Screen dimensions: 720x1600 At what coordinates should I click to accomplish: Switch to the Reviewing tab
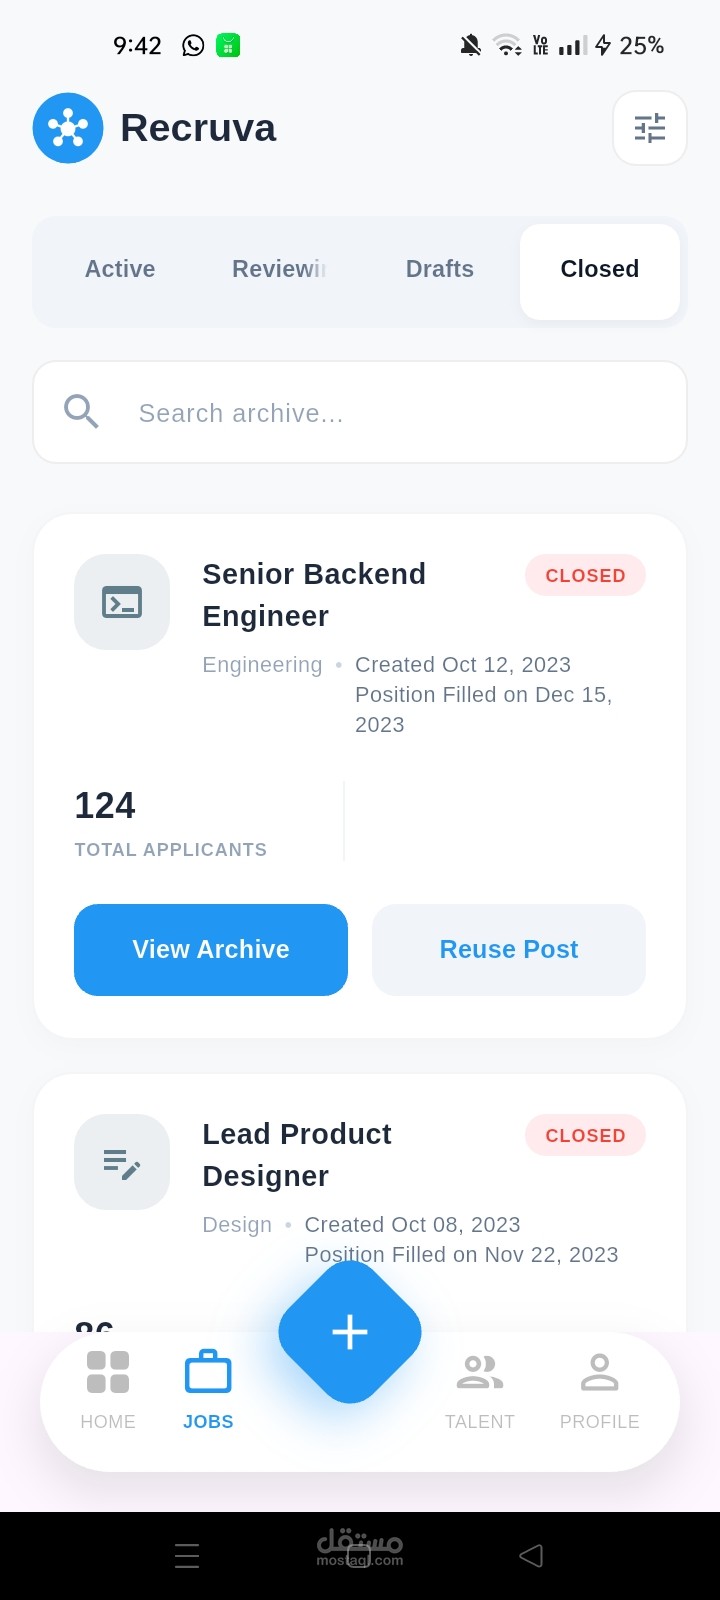279,269
